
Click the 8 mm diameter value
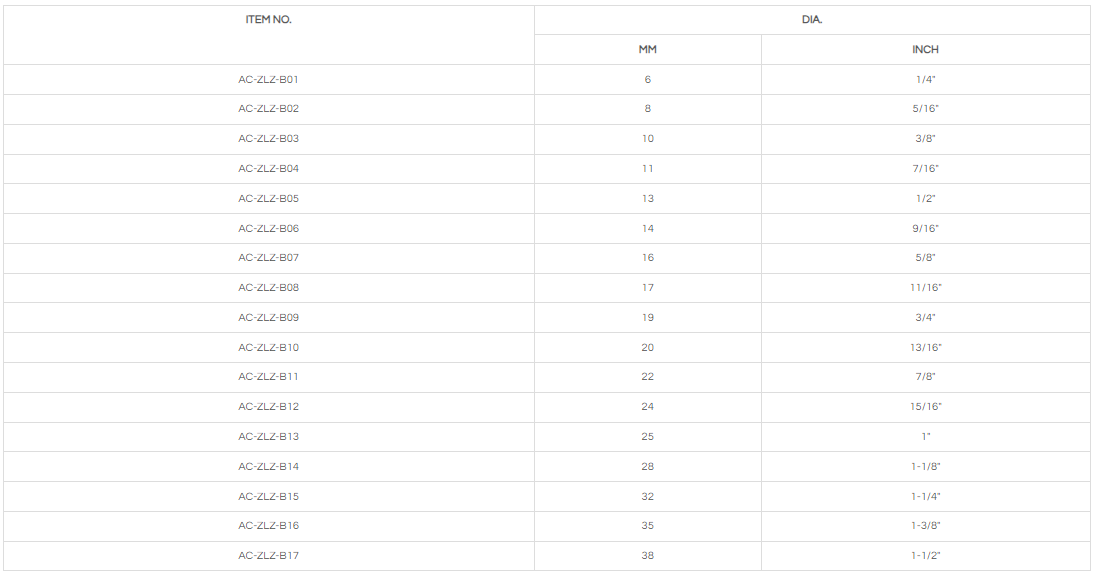[x=648, y=109]
